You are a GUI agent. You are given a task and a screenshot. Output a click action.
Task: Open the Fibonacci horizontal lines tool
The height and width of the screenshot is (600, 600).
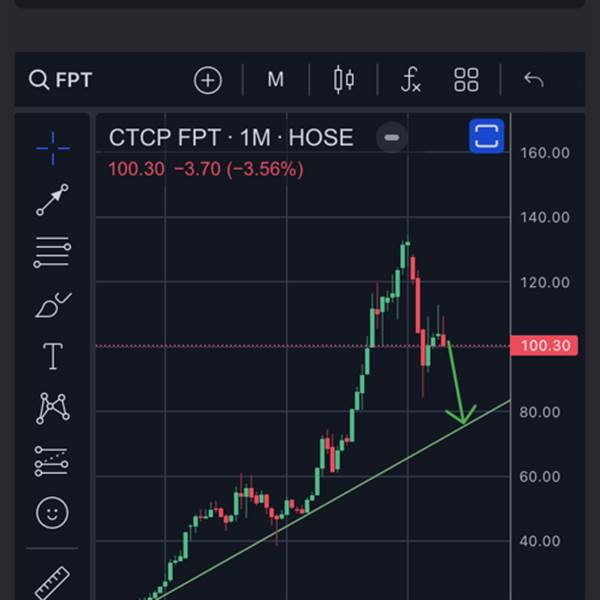[x=52, y=251]
